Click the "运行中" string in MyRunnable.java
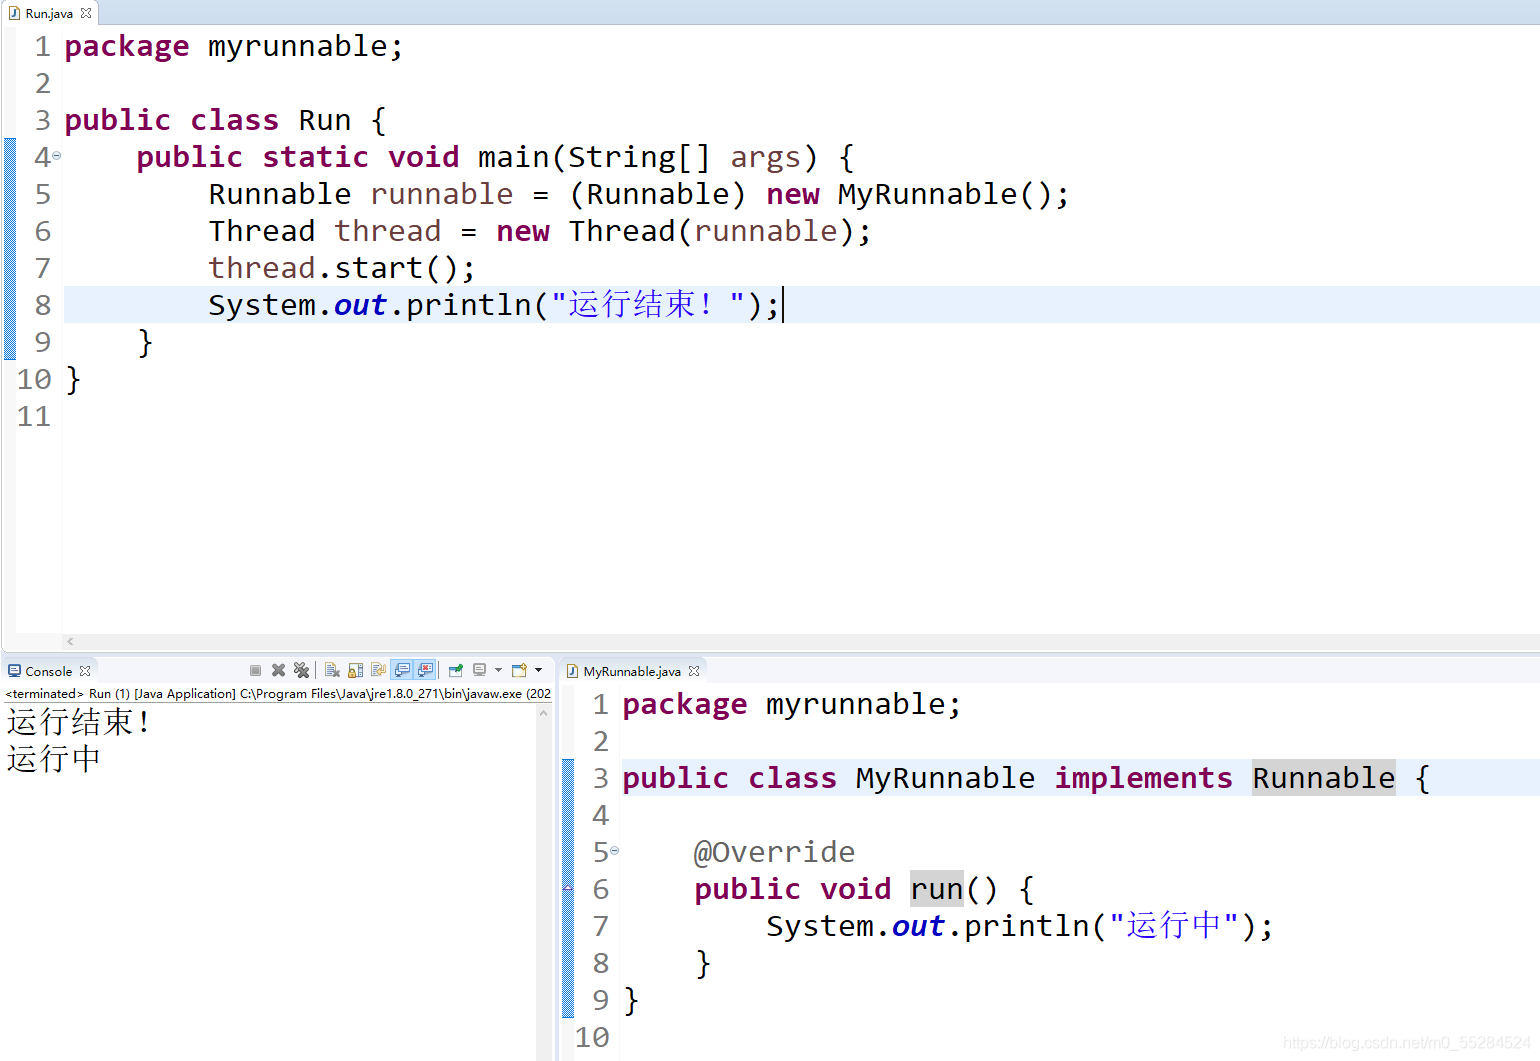This screenshot has height=1061, width=1540. (x=1174, y=926)
